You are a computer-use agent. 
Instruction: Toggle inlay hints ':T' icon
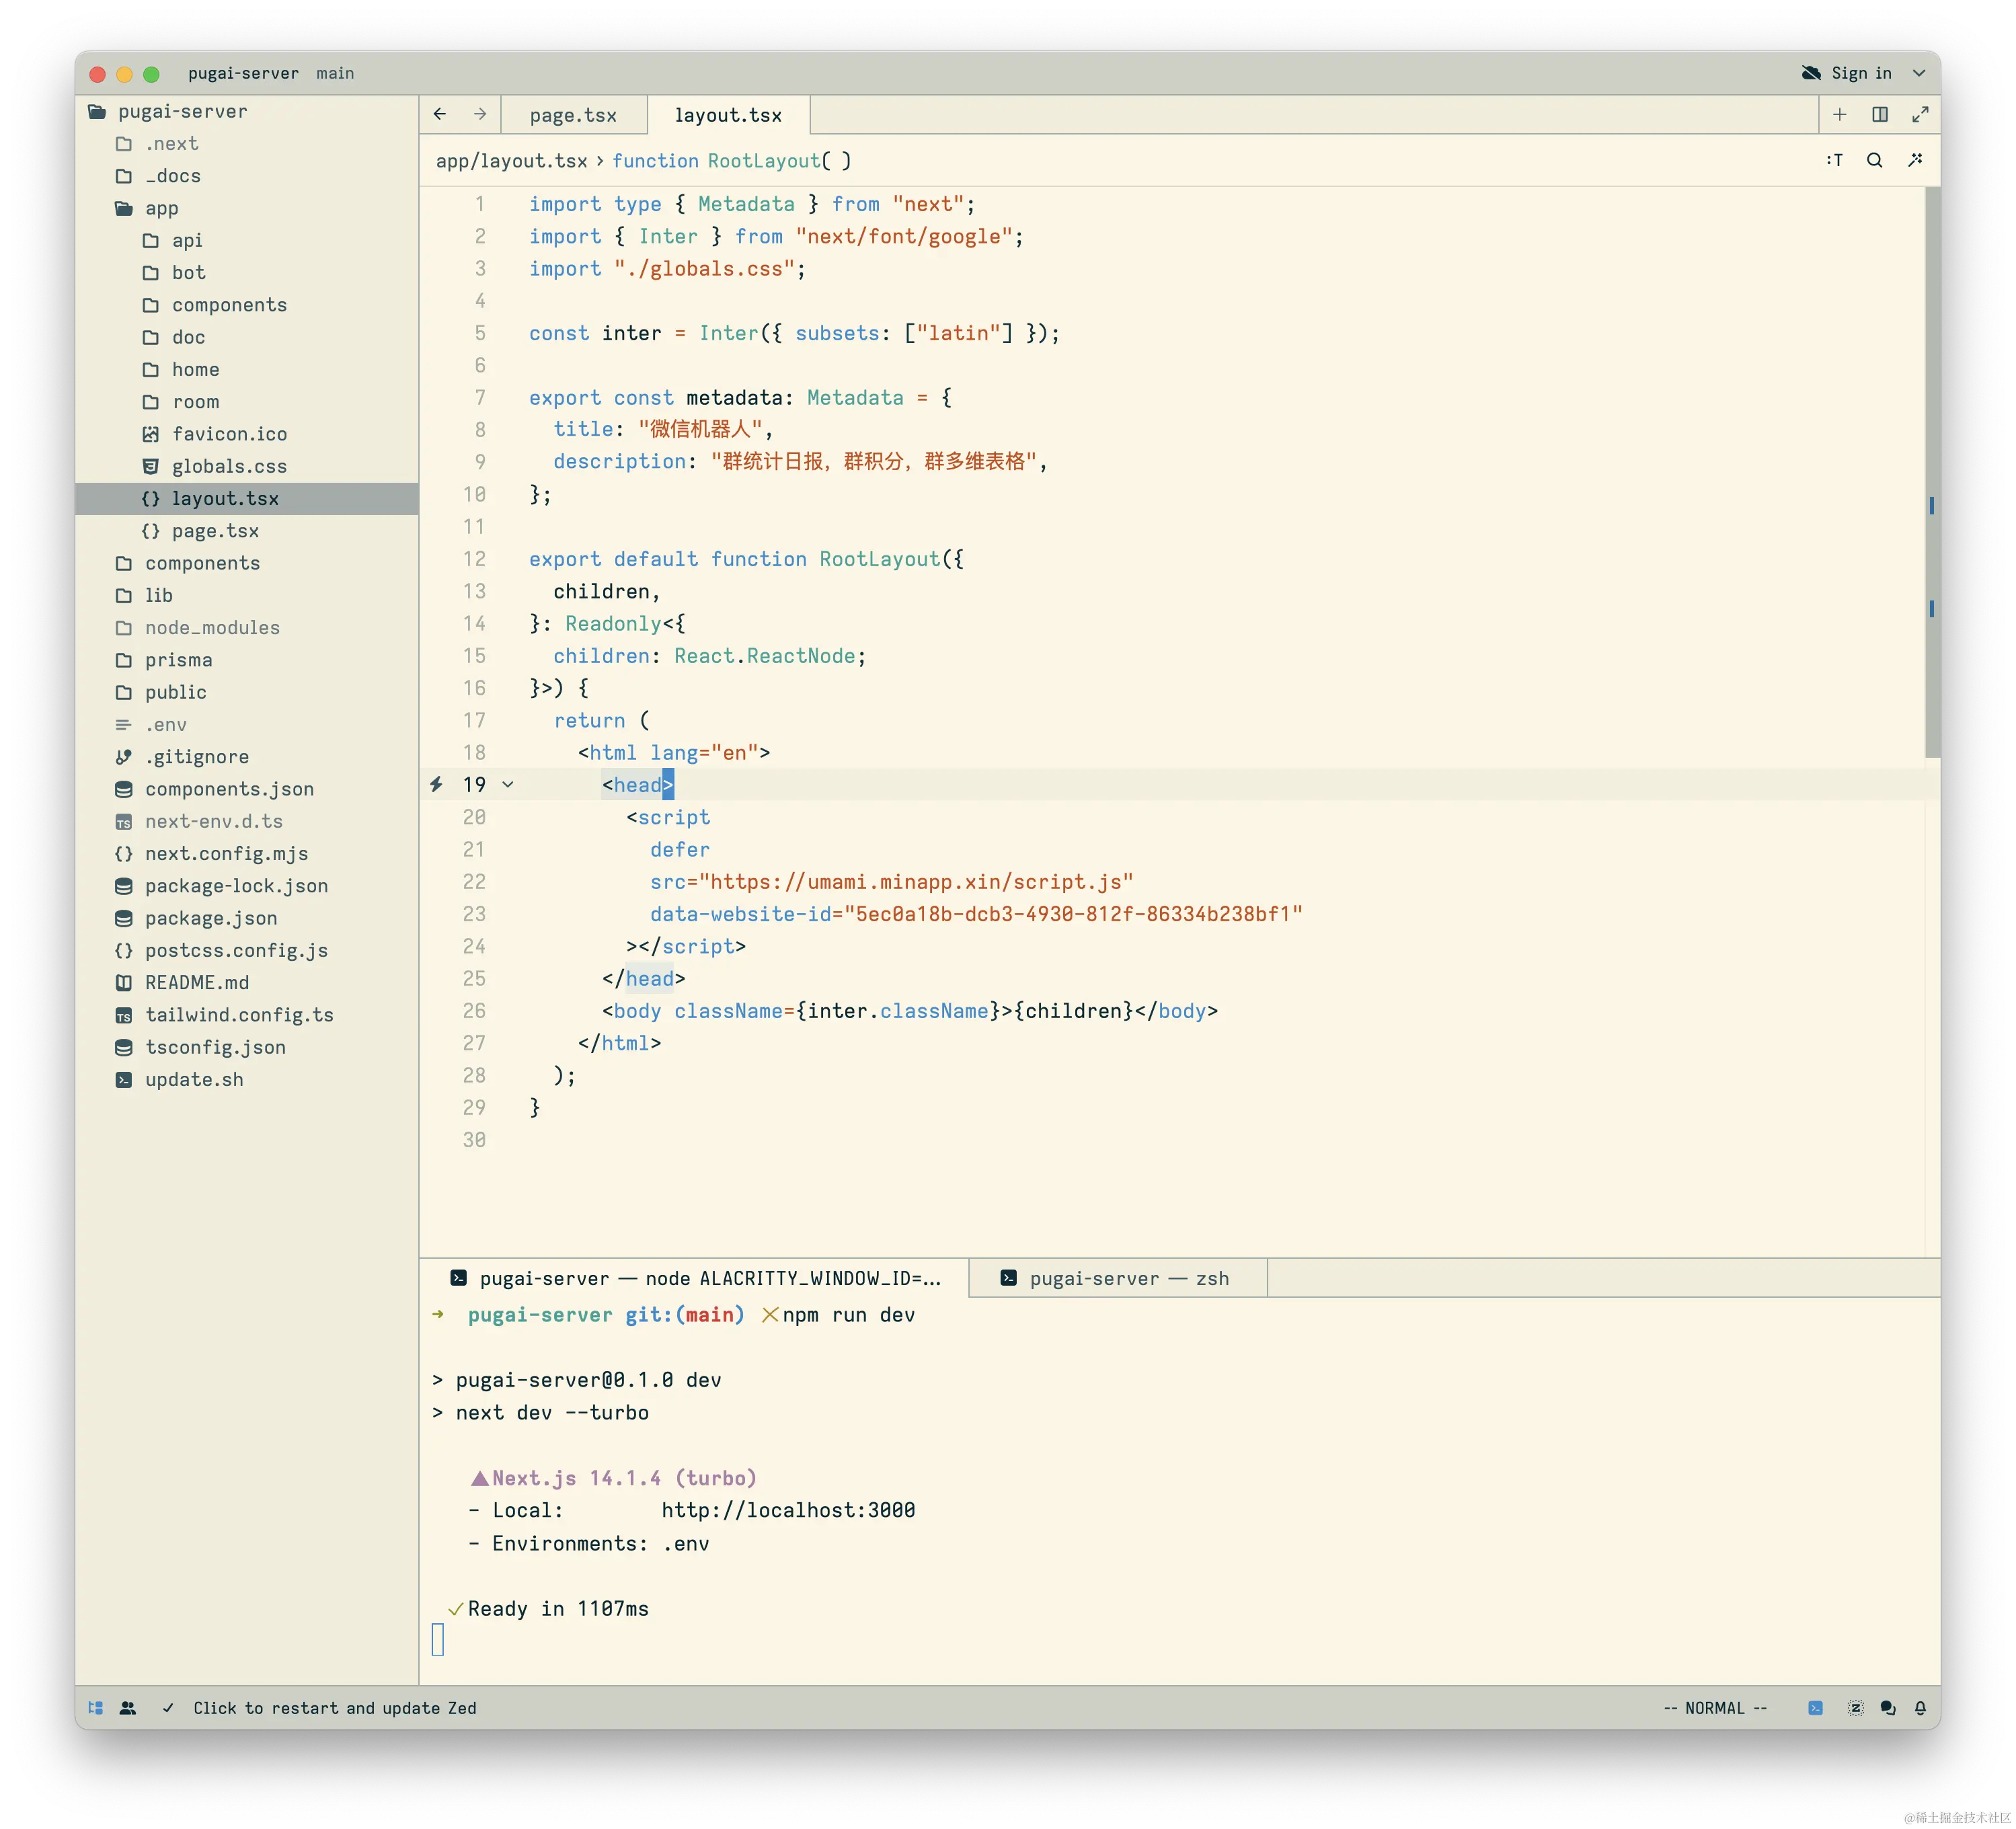1834,160
